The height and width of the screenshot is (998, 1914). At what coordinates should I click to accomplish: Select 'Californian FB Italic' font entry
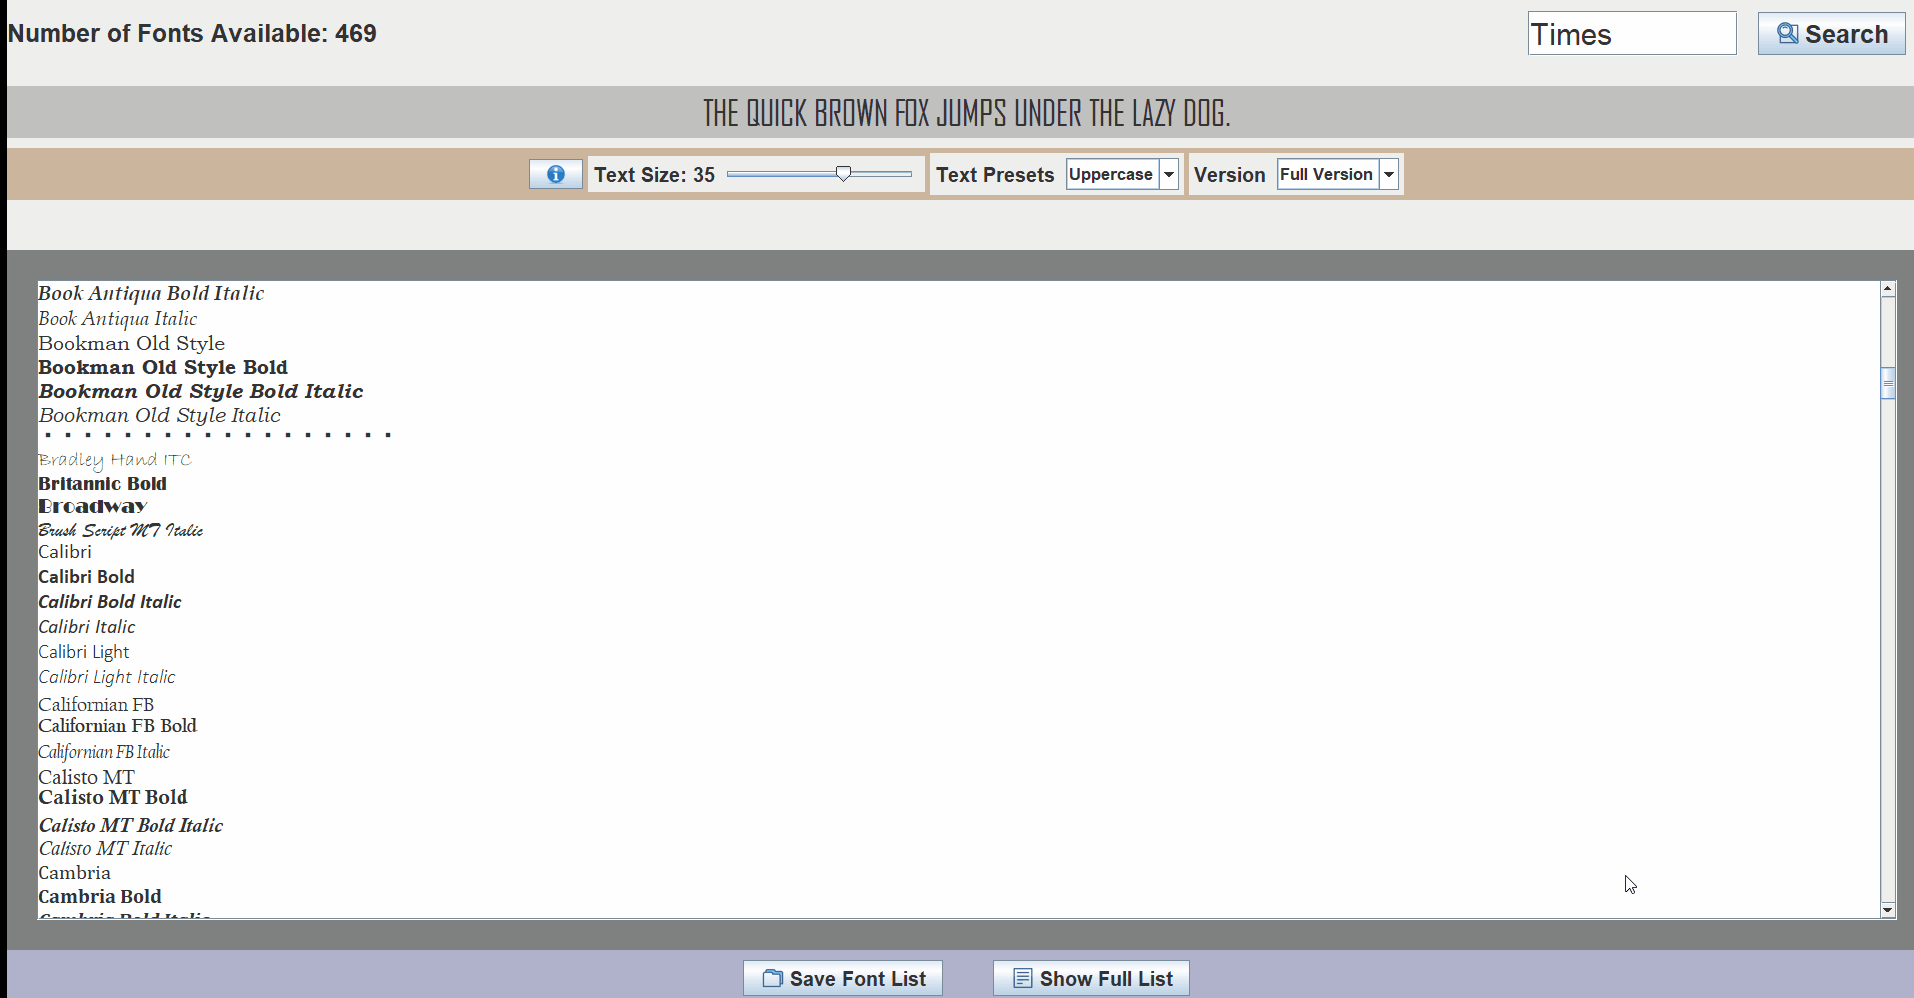pos(104,752)
